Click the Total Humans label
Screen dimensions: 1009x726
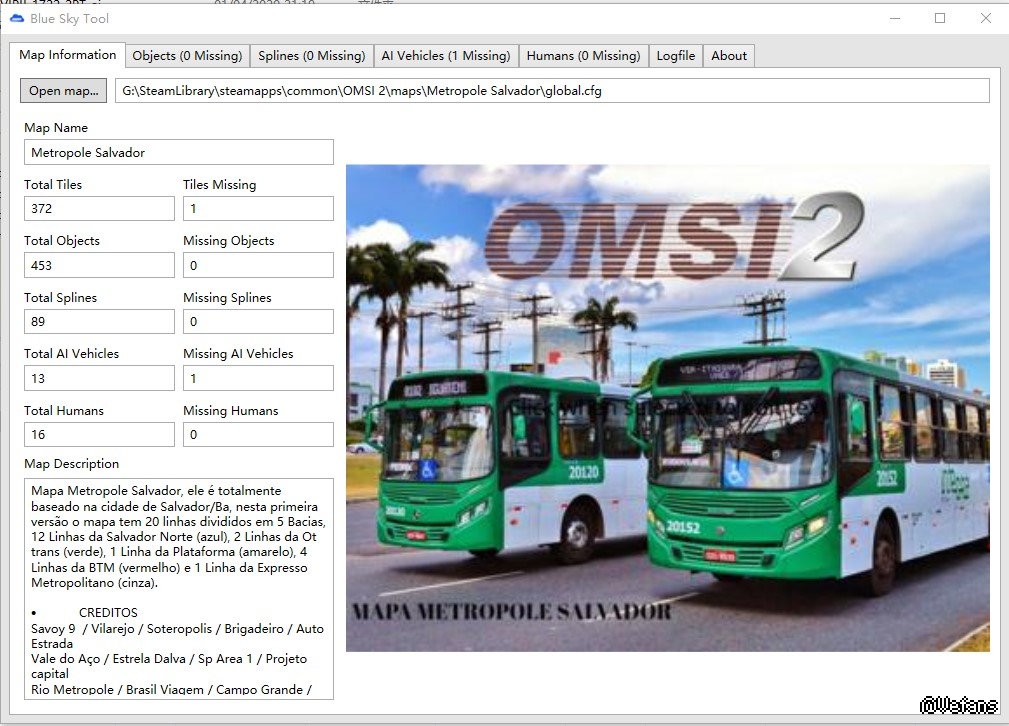[64, 411]
